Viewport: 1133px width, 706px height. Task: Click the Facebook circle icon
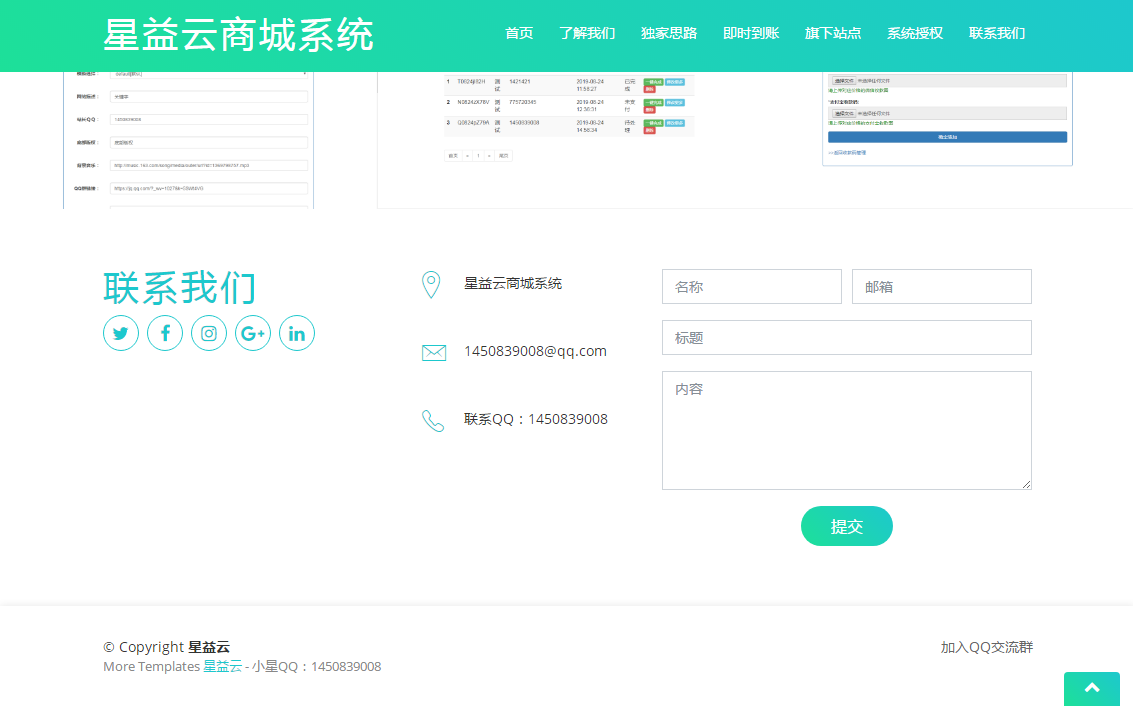coord(165,333)
